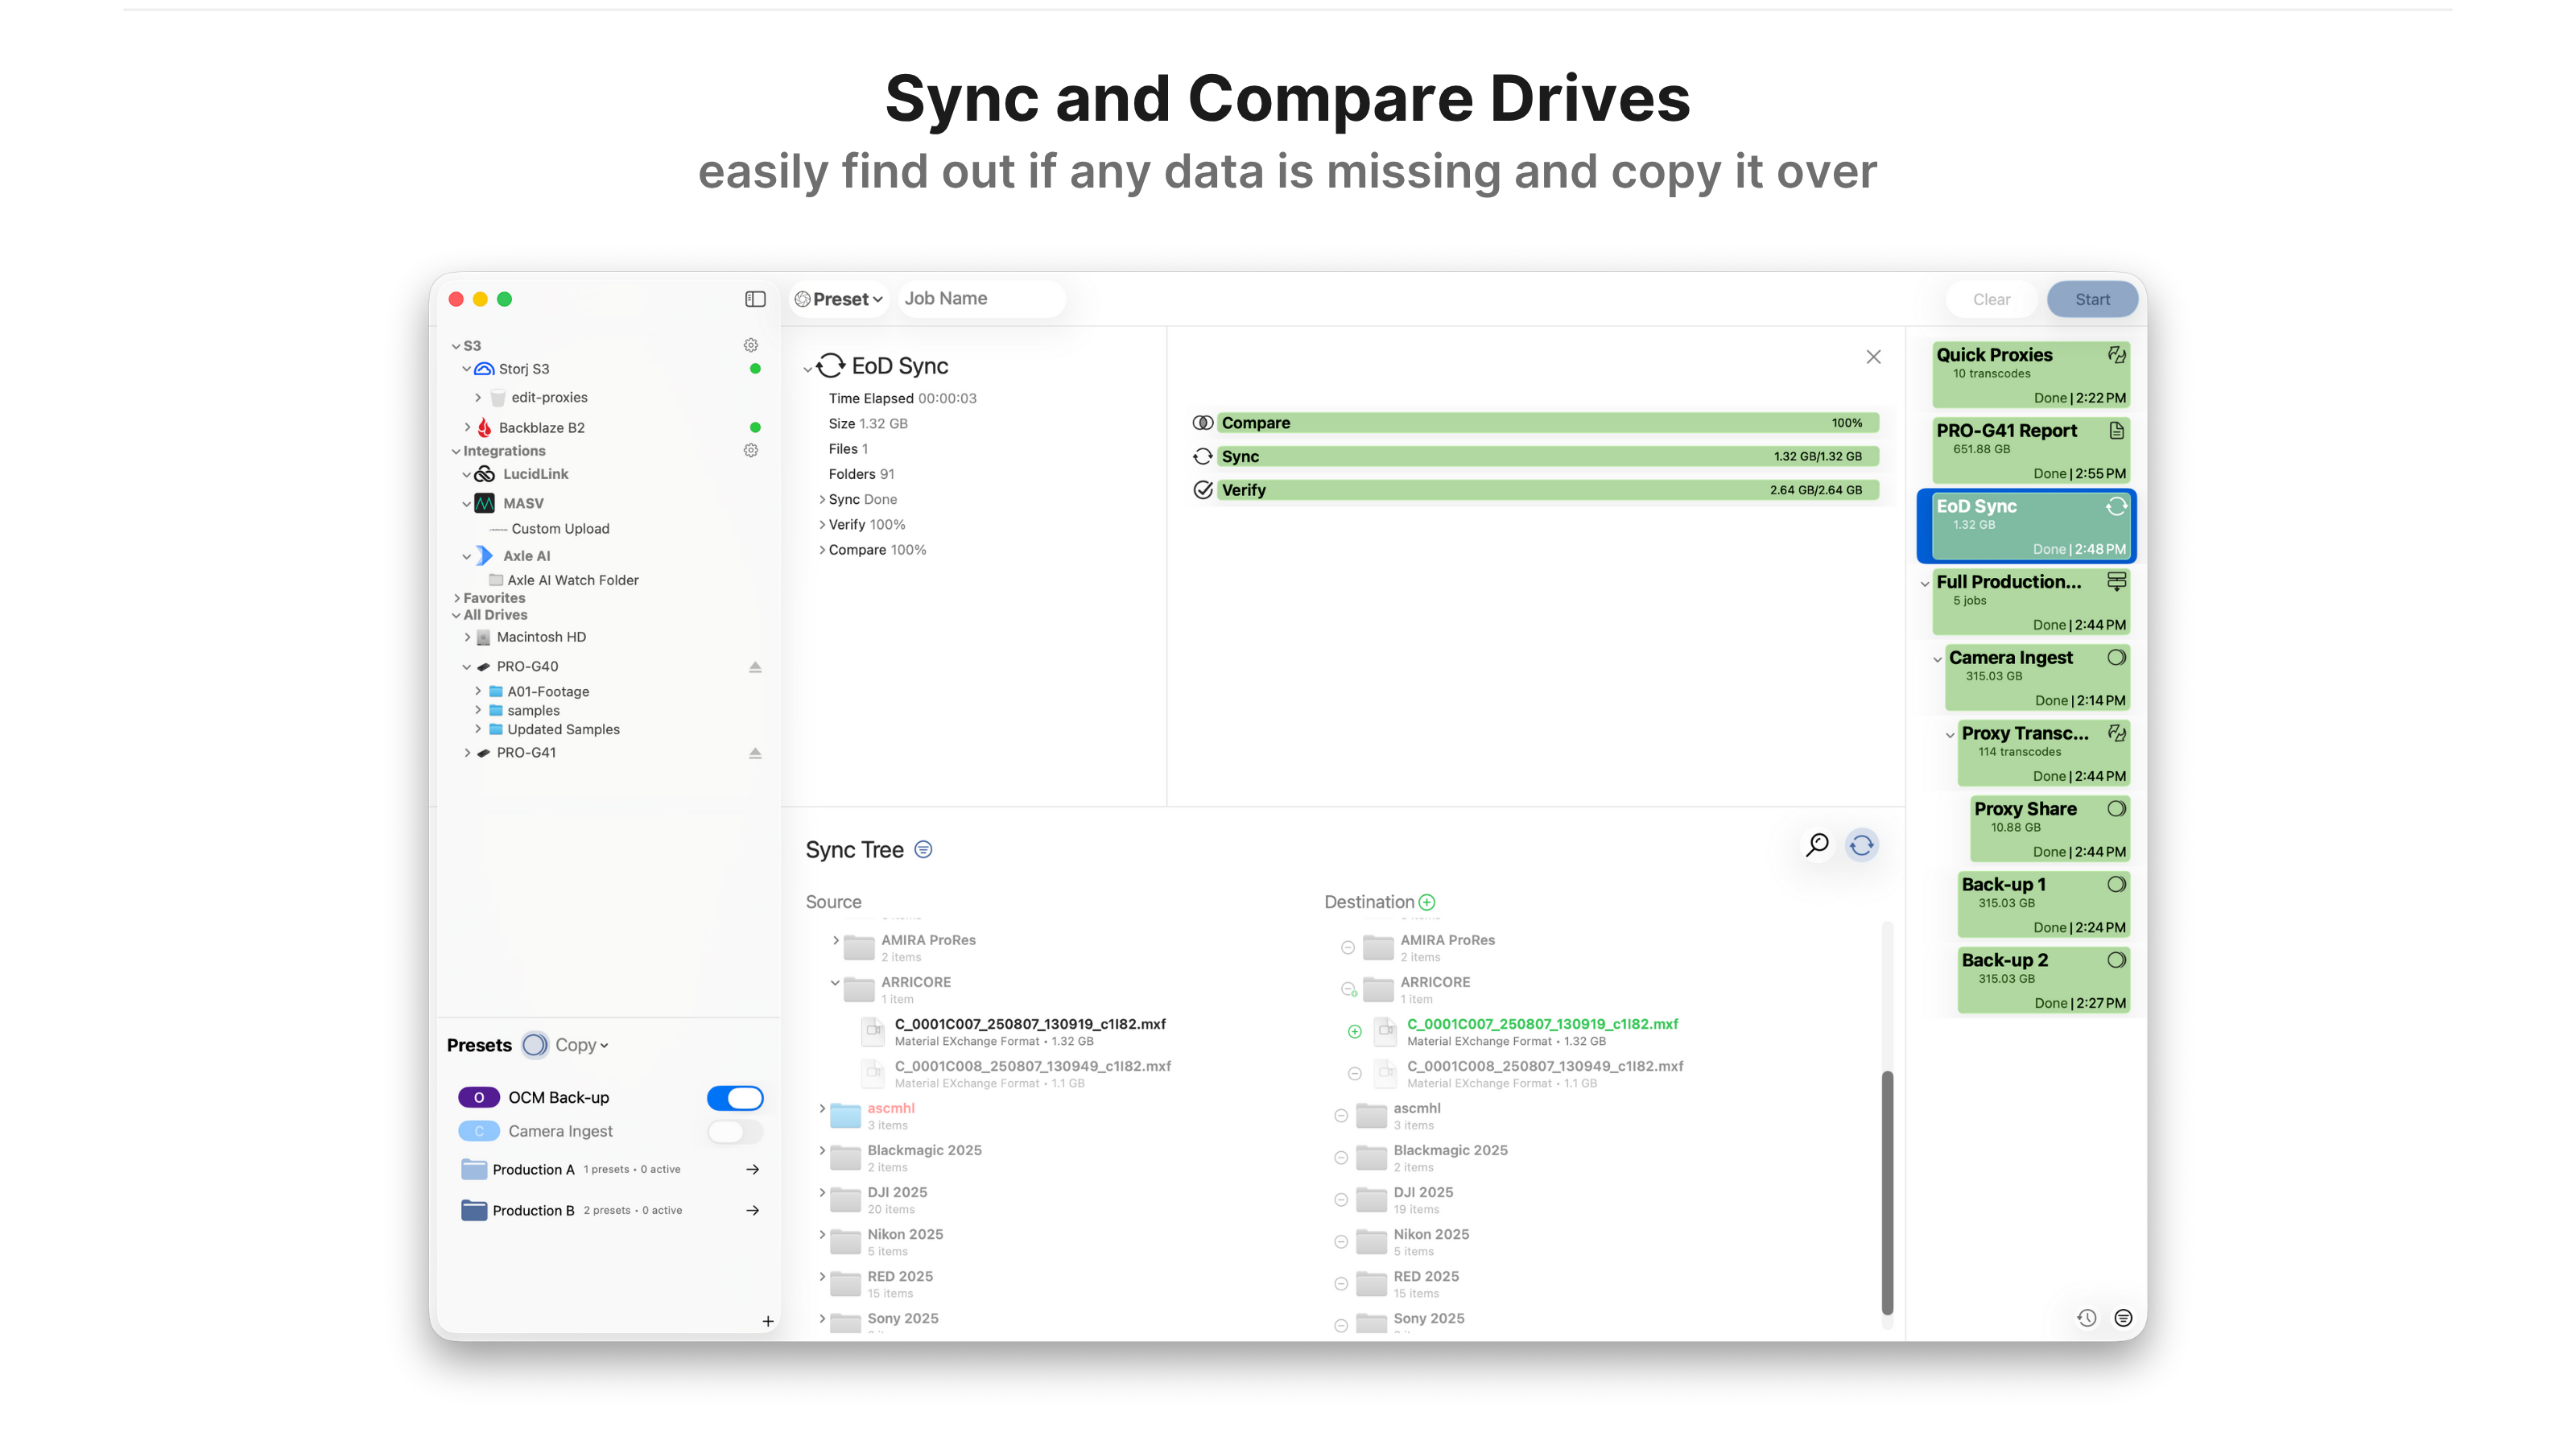
Task: Open the S3 settings gear
Action: pyautogui.click(x=751, y=345)
